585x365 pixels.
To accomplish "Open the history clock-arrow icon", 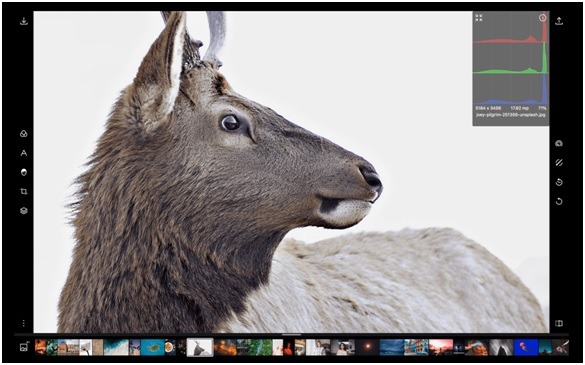I will pyautogui.click(x=559, y=182).
